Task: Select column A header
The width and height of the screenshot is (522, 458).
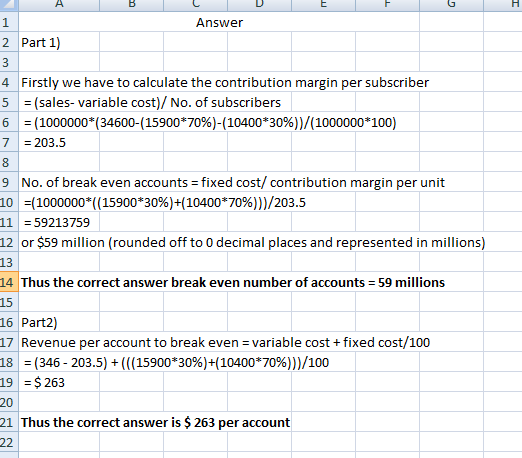Action: point(59,5)
